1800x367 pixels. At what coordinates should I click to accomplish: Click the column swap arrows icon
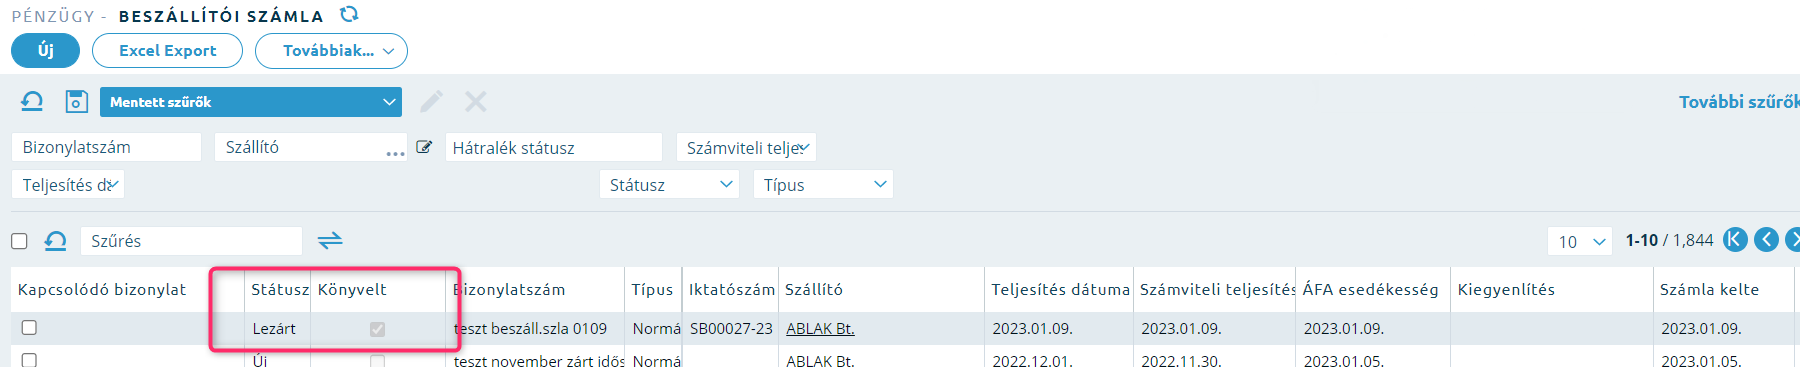[330, 240]
